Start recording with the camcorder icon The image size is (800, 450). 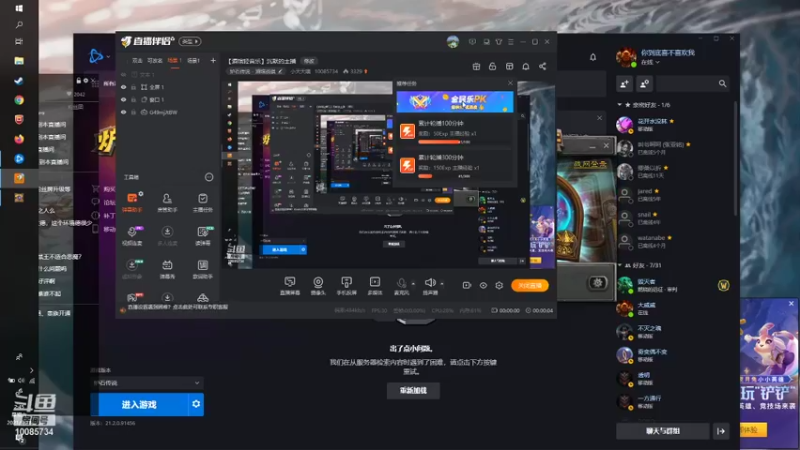pos(466,285)
